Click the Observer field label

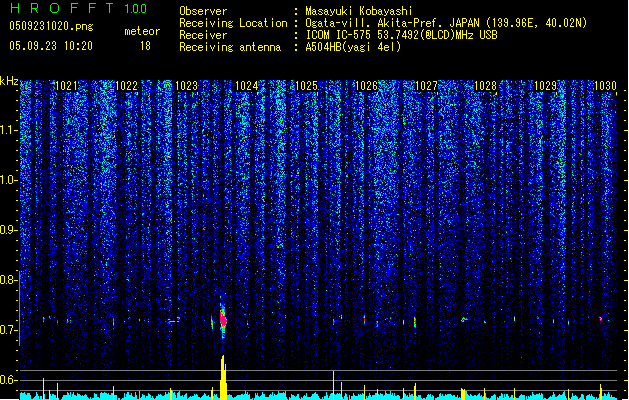tap(203, 11)
